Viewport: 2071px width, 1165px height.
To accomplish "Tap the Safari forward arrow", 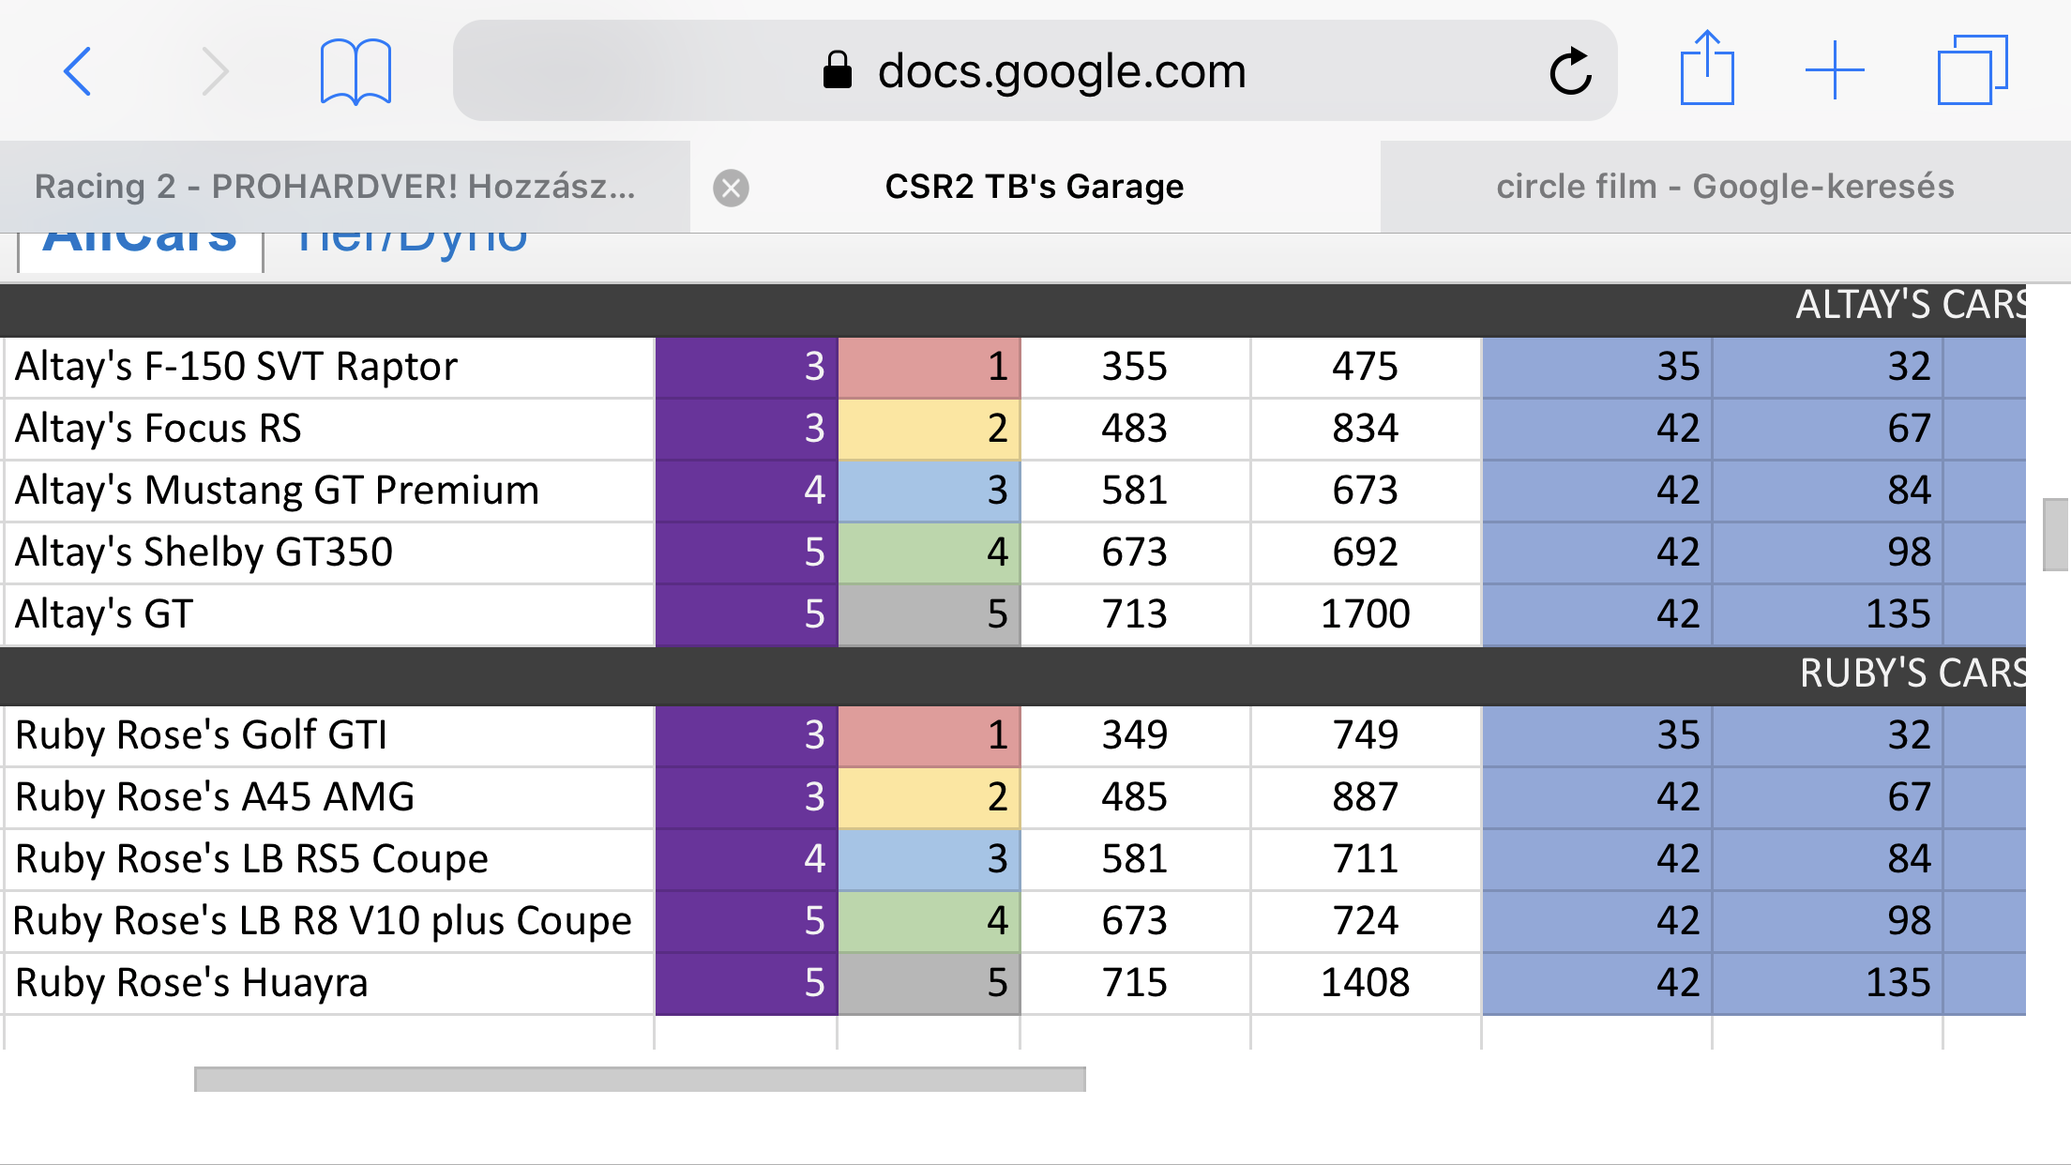I will [x=214, y=71].
